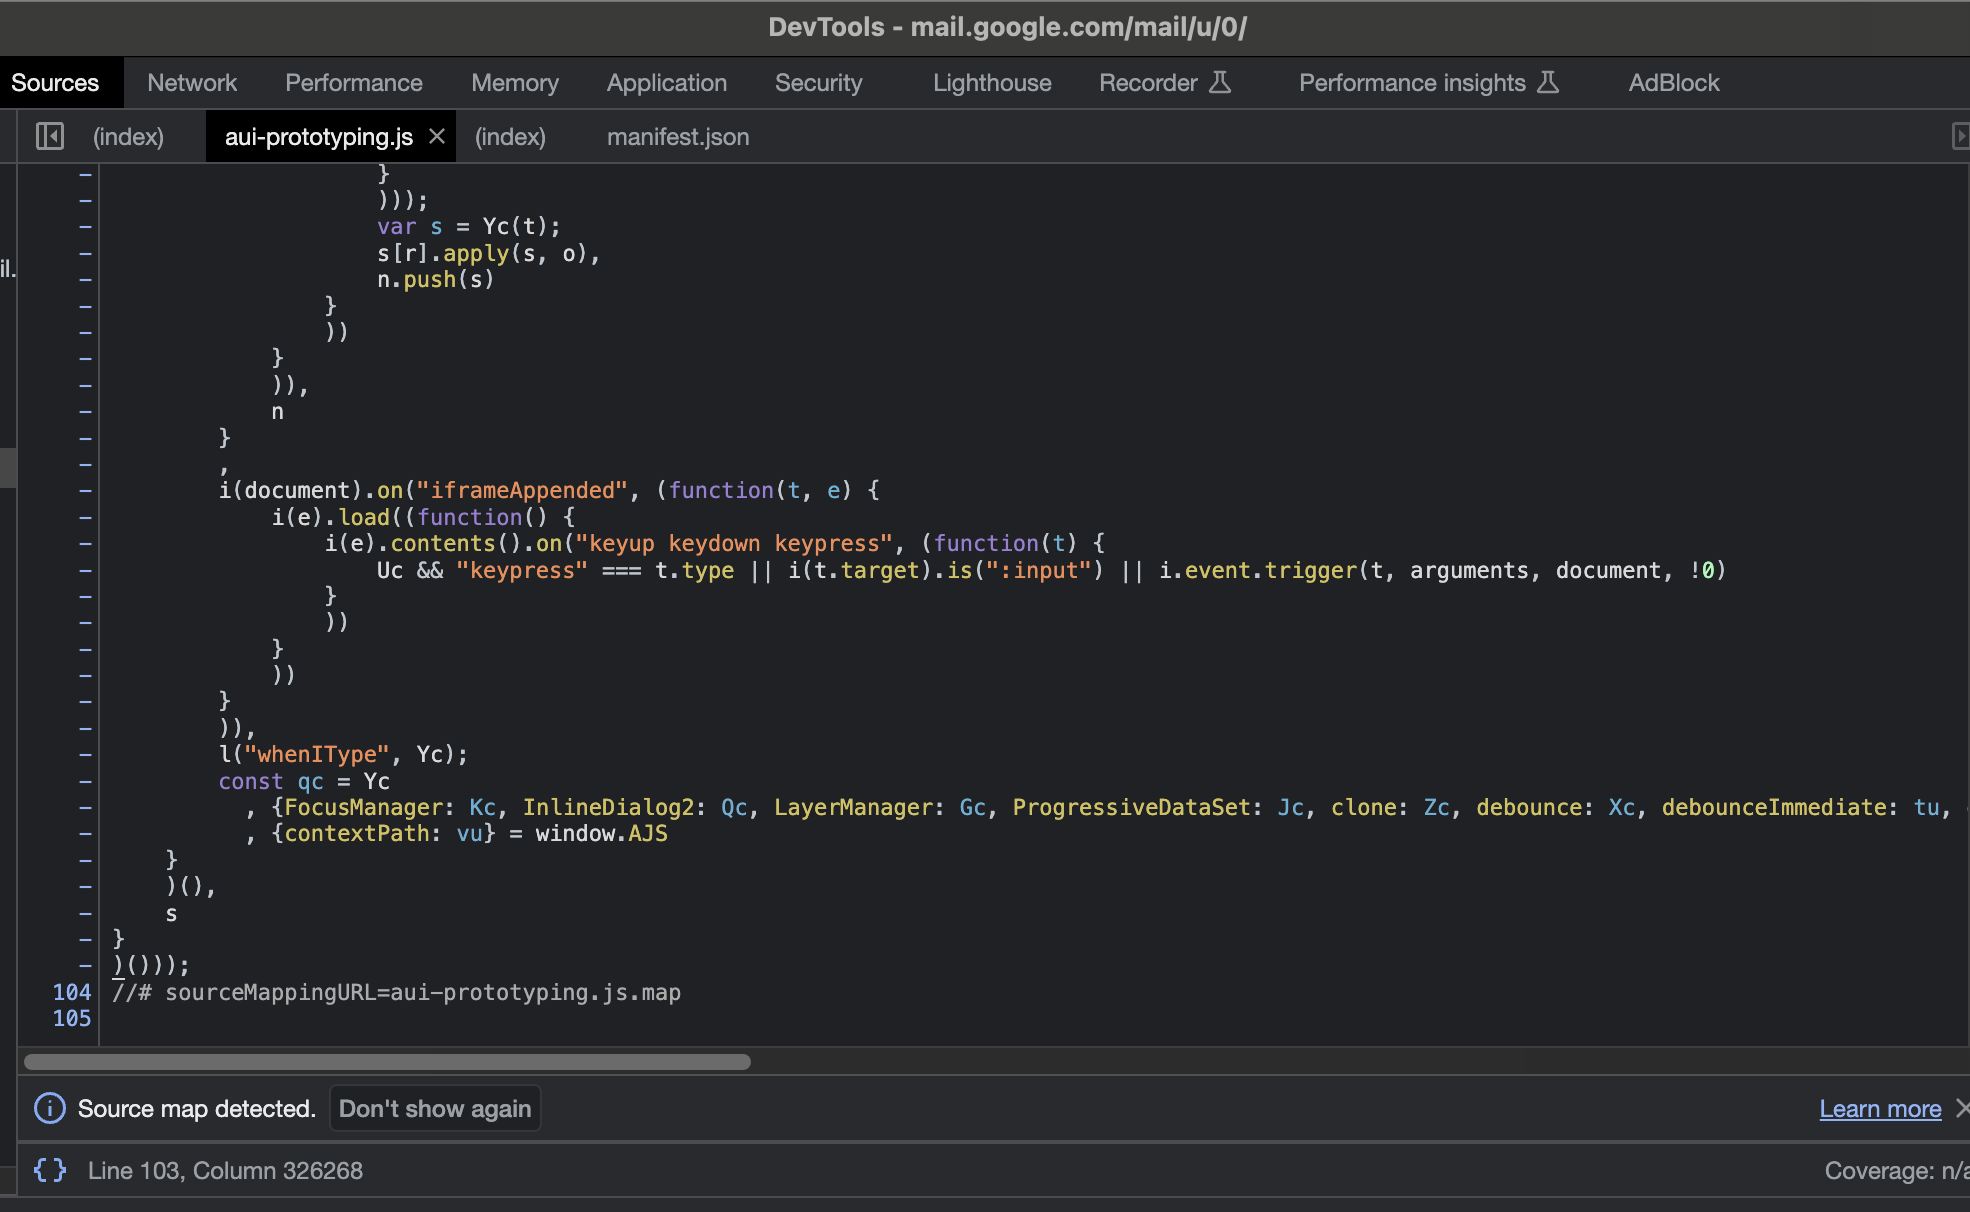Click the info icon beside Source map detected
The height and width of the screenshot is (1212, 1970).
[50, 1108]
